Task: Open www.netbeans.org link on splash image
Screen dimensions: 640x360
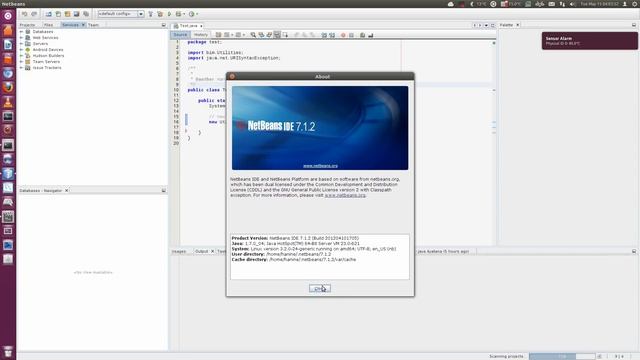Action: pyautogui.click(x=320, y=166)
